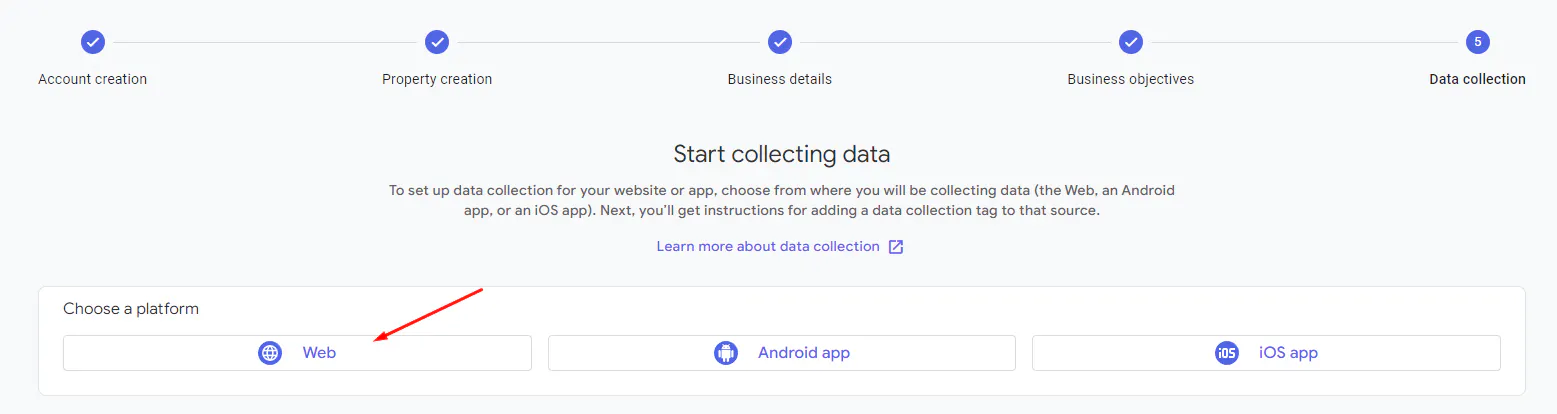This screenshot has height=414, width=1557.
Task: Click the Property creation step checkmark
Action: click(x=437, y=42)
